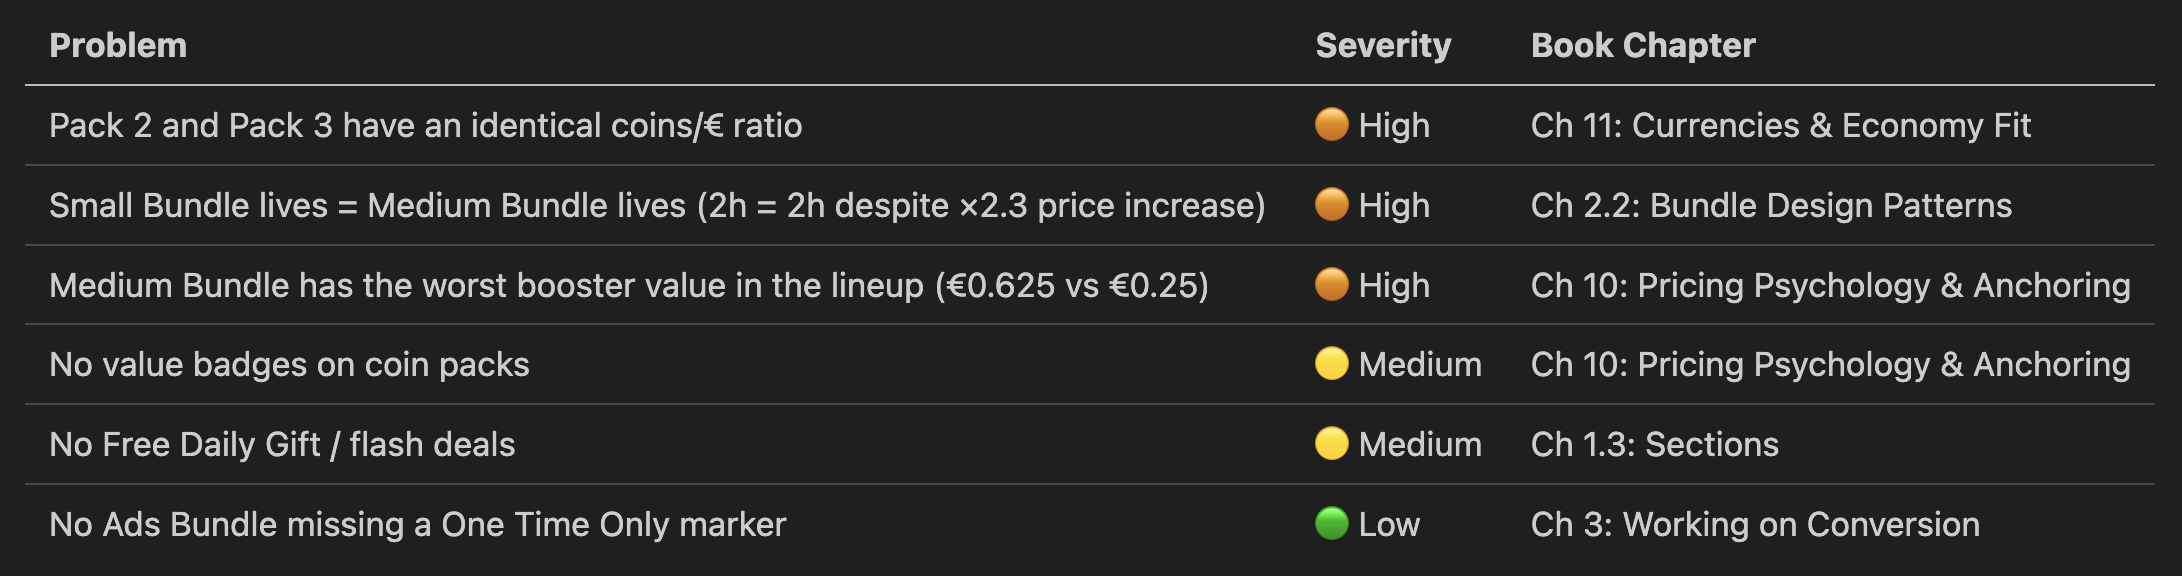Click 'No value badges on coin packs' text

289,364
